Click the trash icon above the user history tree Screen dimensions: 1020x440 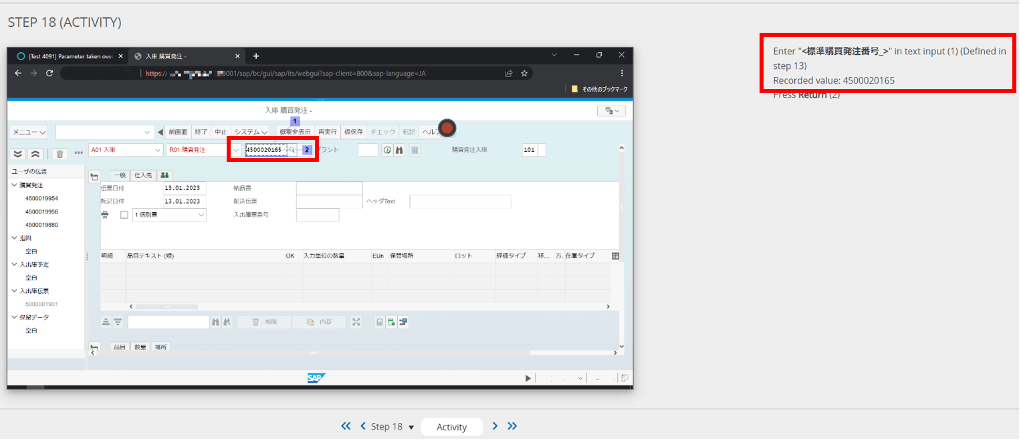click(59, 154)
